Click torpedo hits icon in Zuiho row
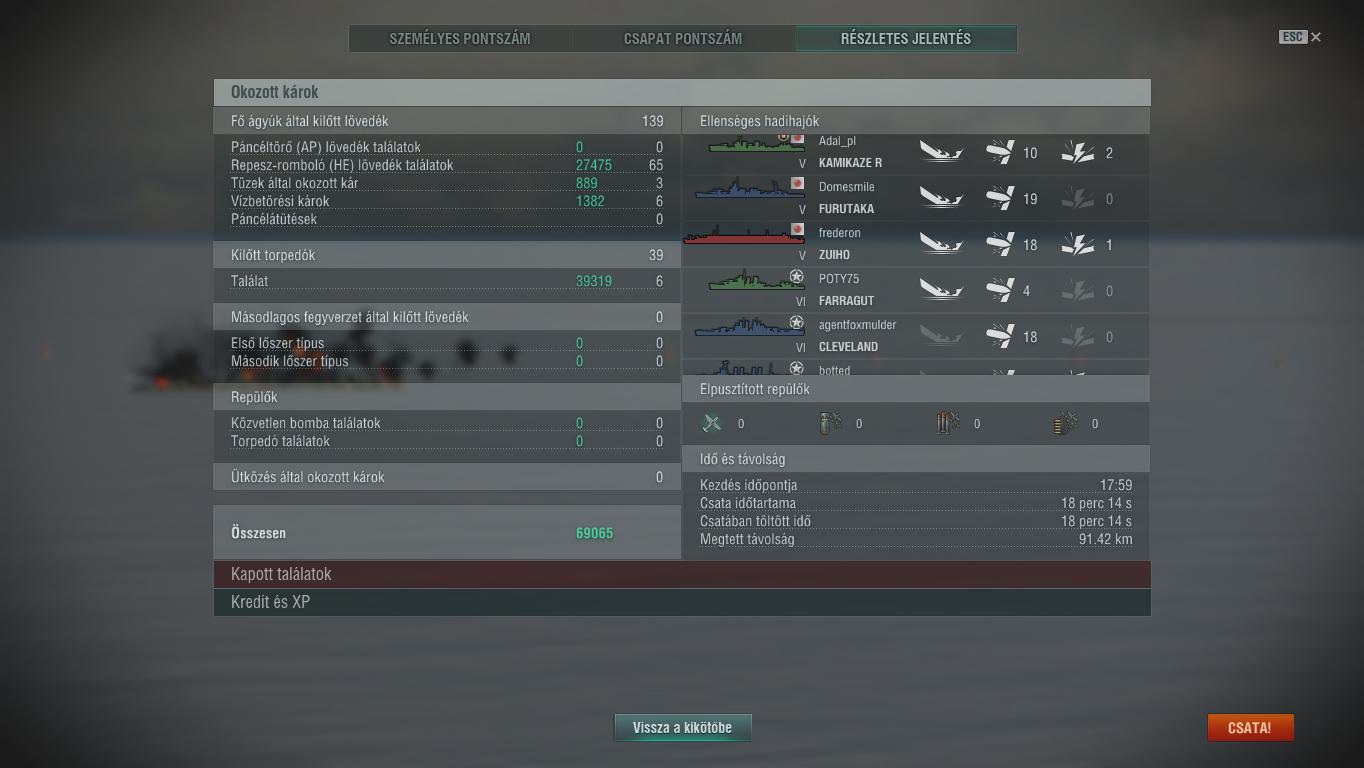 pyautogui.click(x=1078, y=245)
